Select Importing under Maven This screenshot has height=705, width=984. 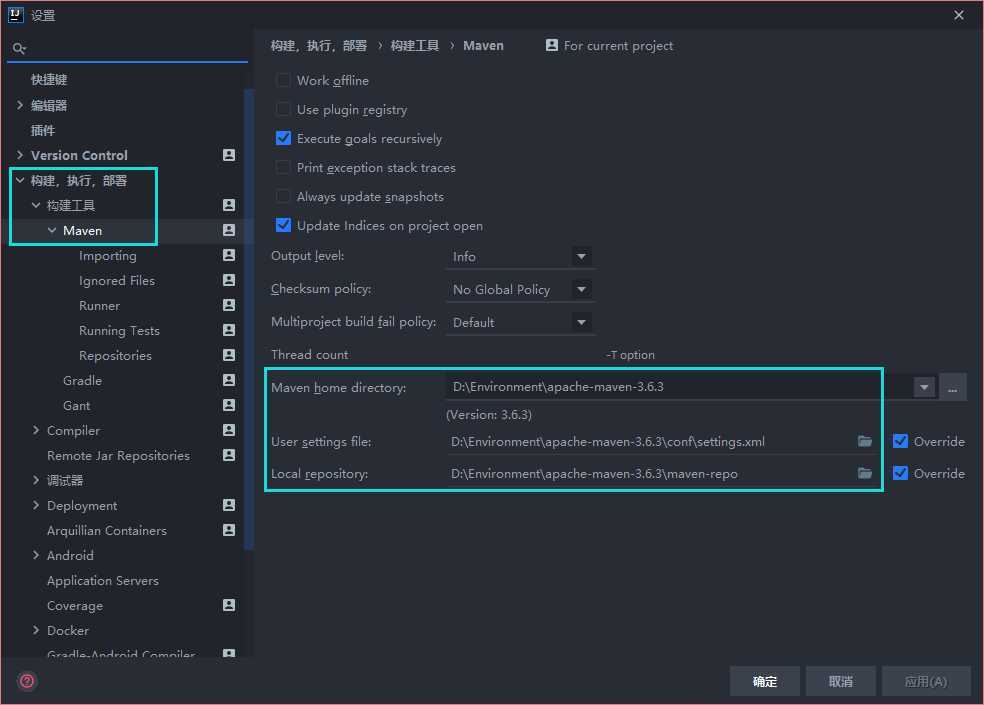[x=107, y=255]
